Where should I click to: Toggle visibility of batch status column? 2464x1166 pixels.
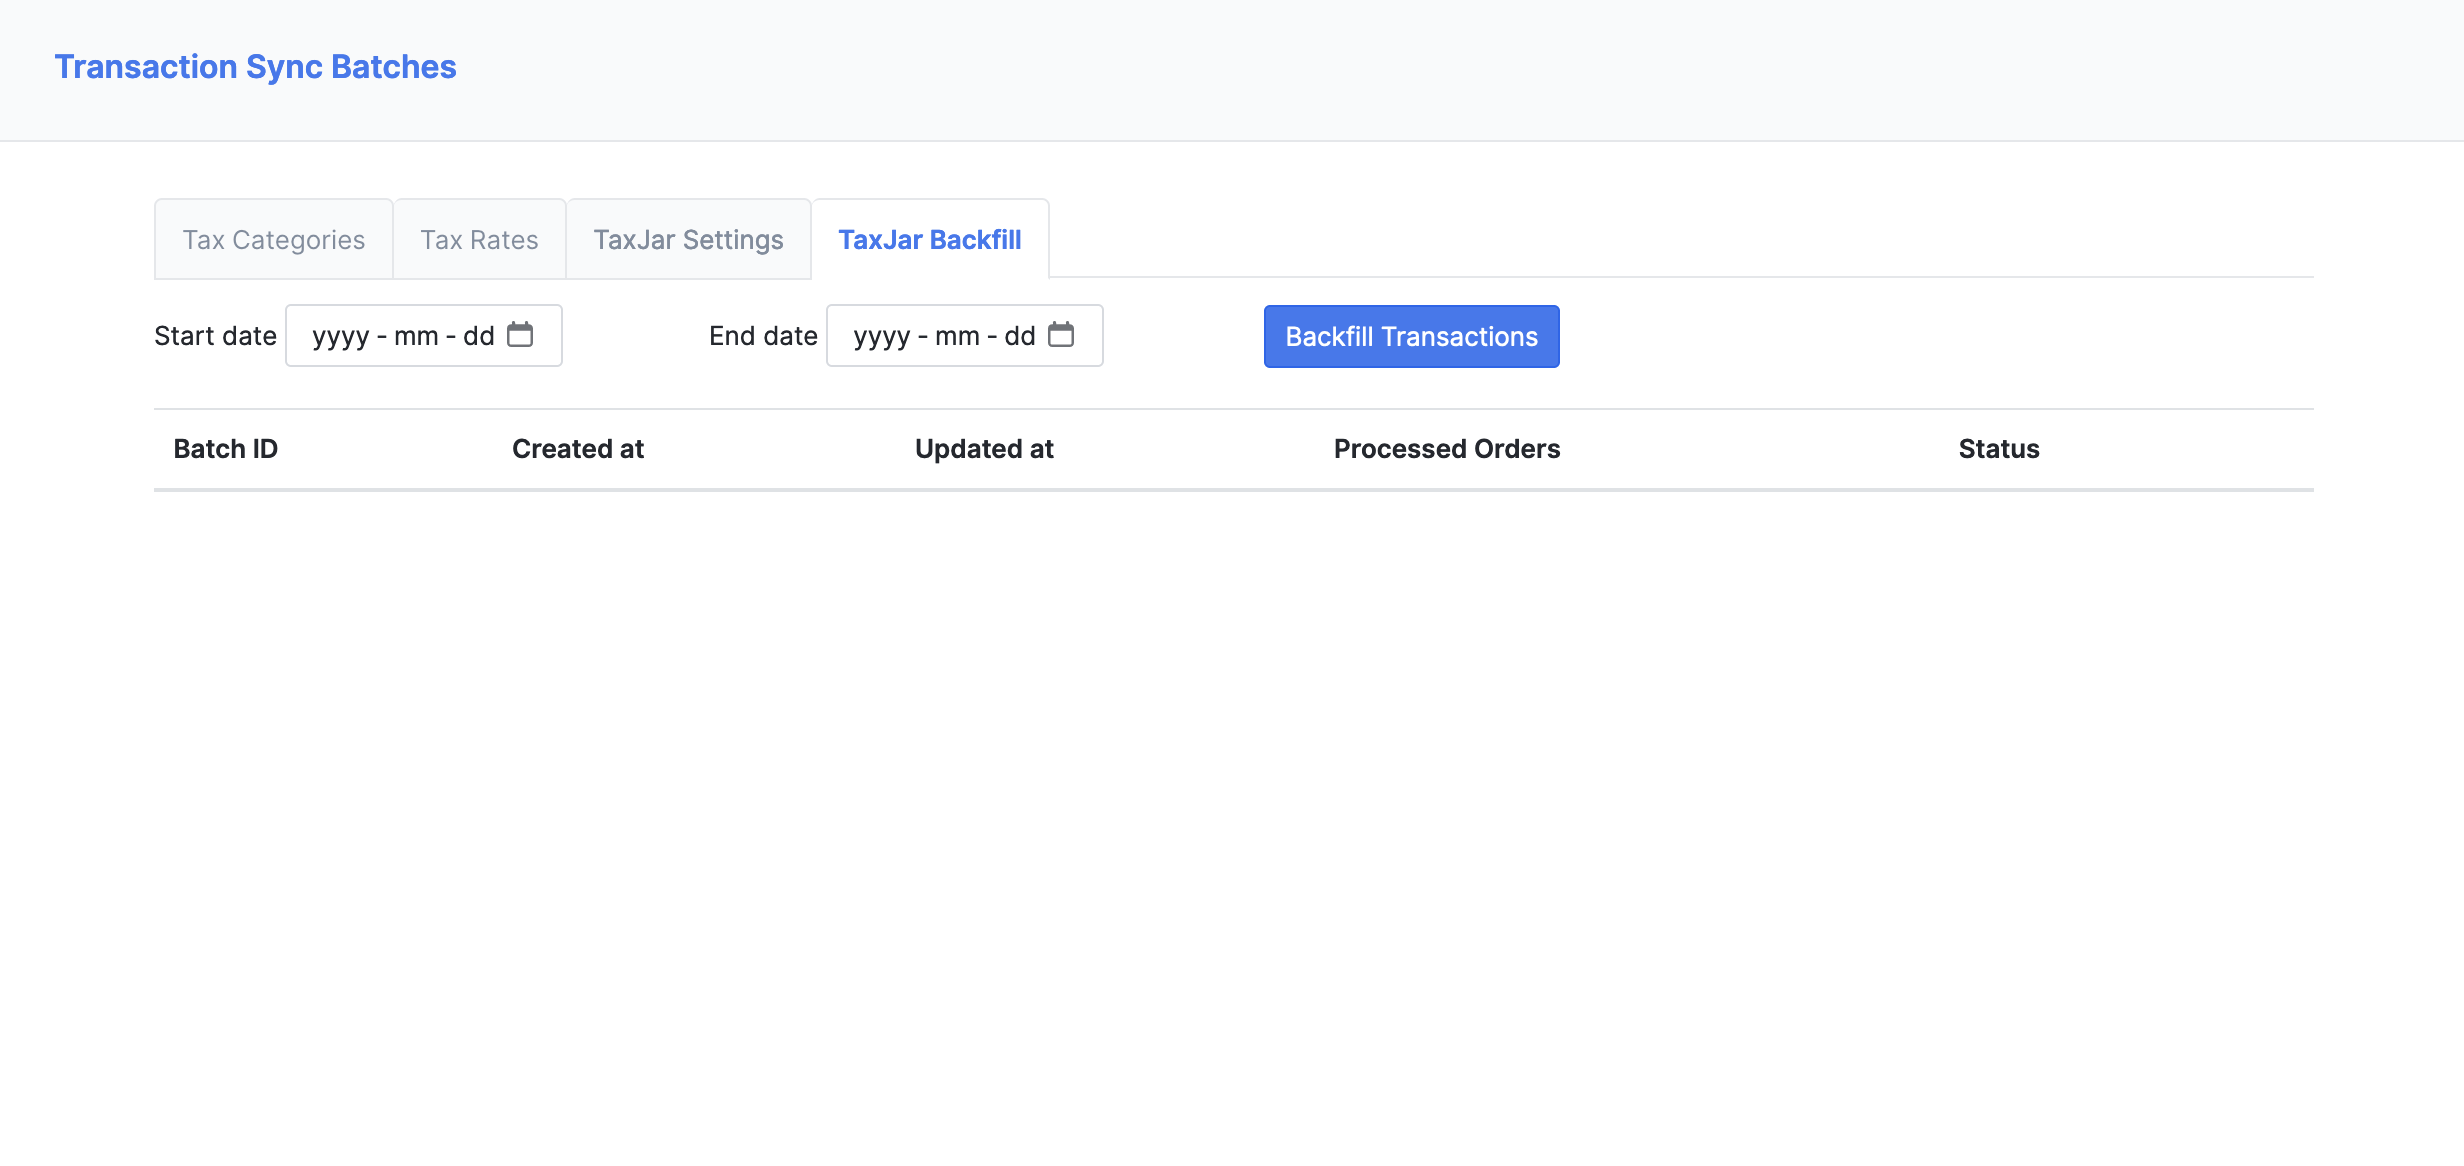click(1997, 448)
